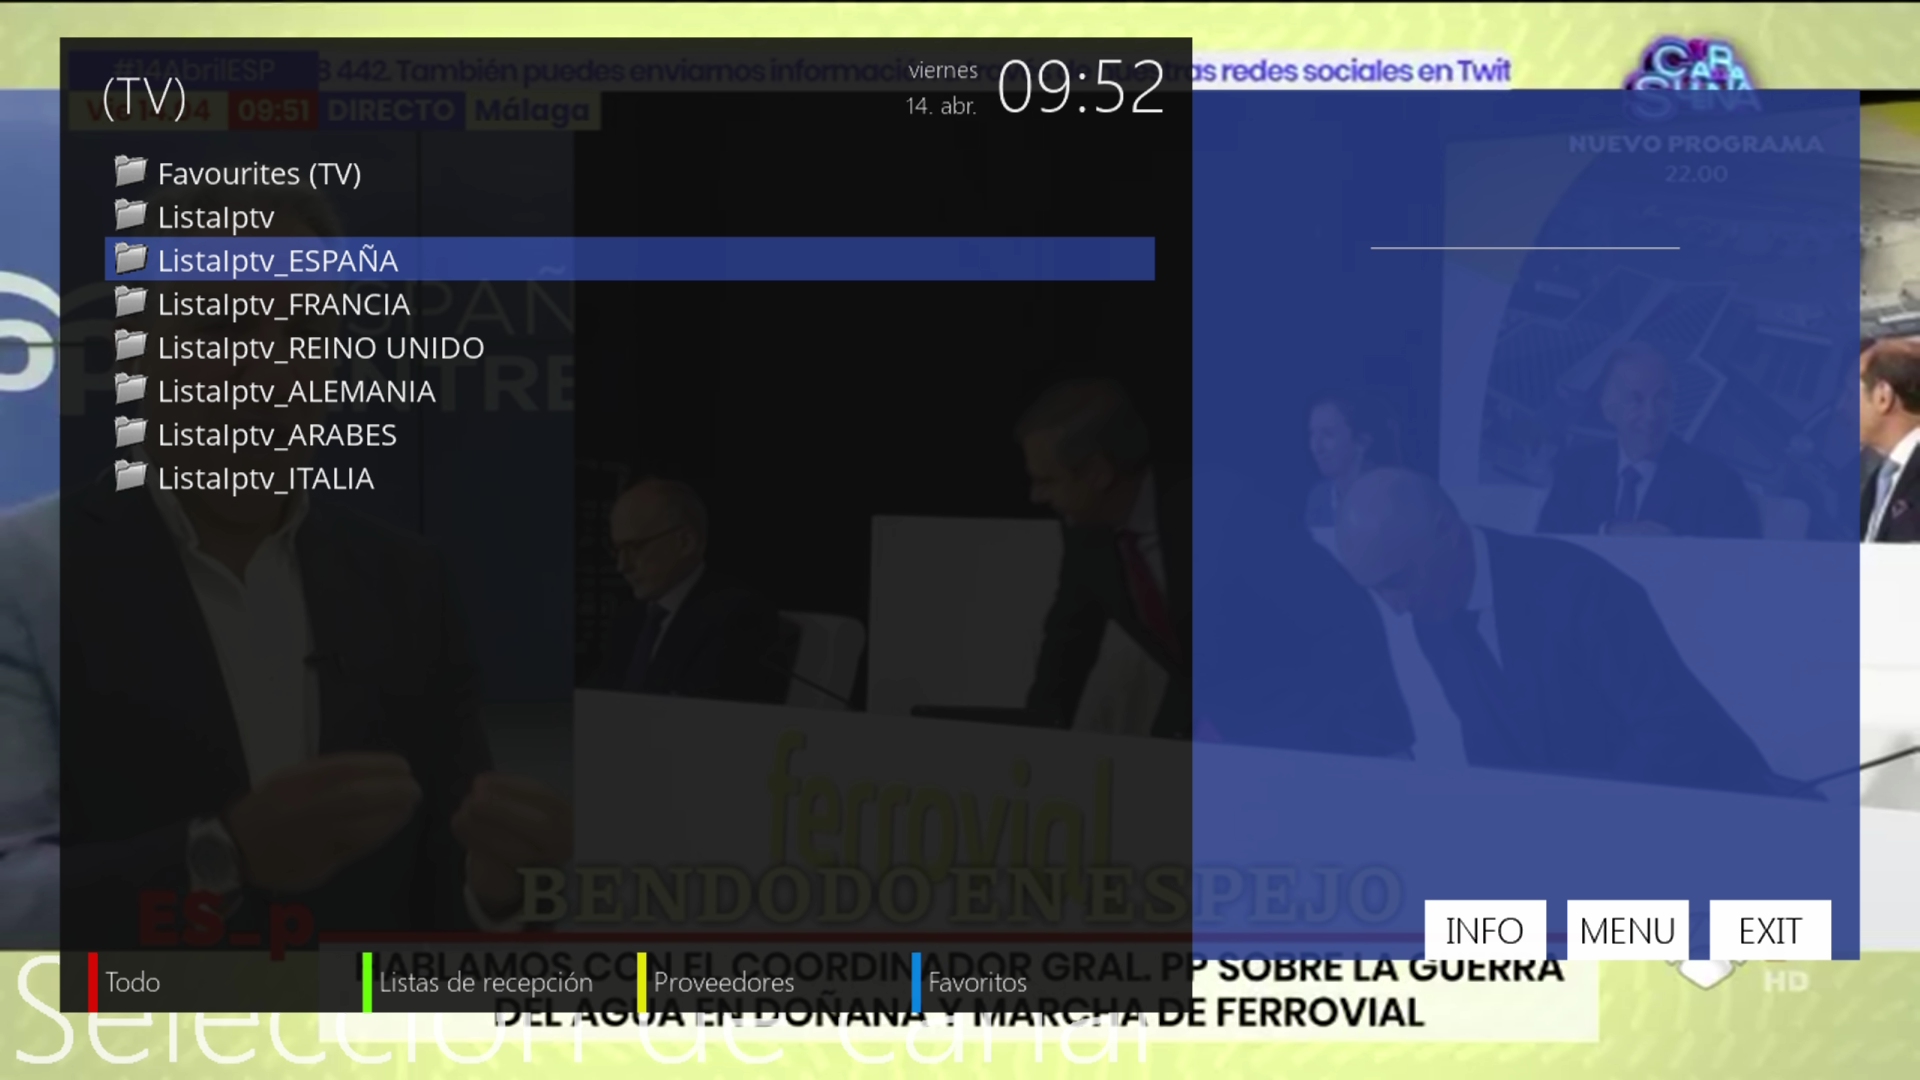Click folder icon for ListaIptv_REINO UNIDO
Screen dimensions: 1920x1080
[x=130, y=346]
